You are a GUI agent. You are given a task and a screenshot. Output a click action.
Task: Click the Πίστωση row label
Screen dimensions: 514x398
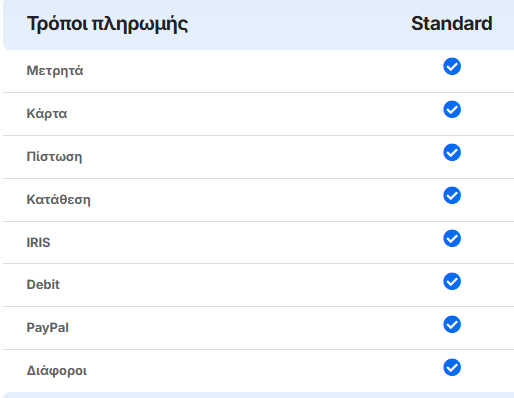point(54,156)
